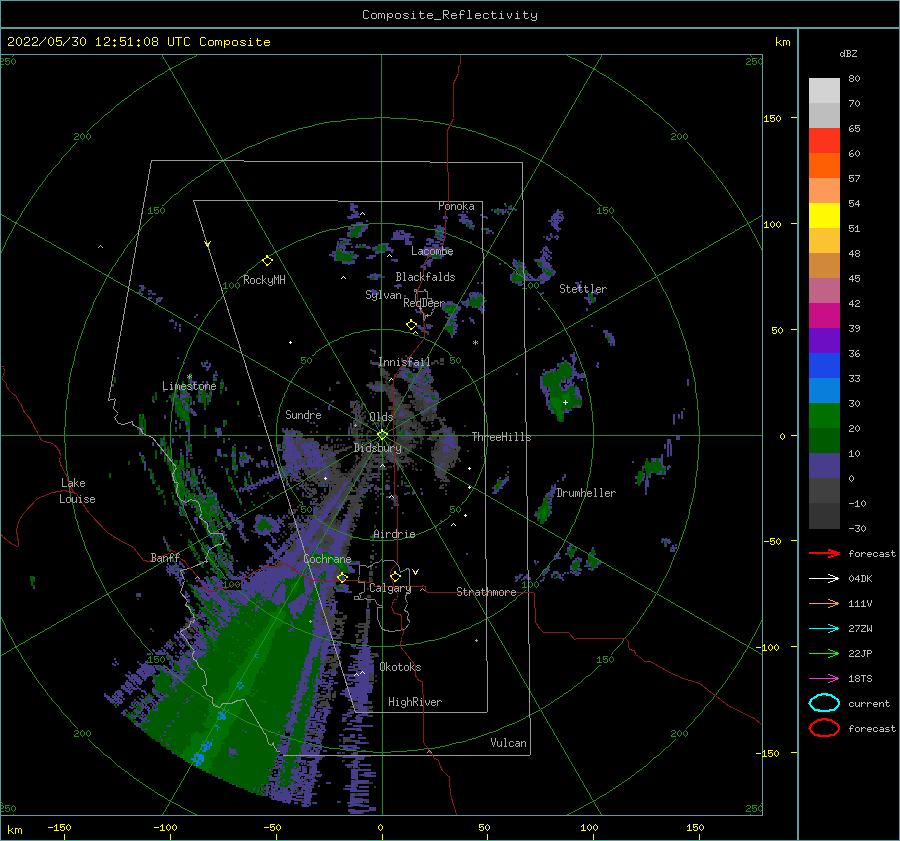The image size is (900, 841).
Task: Click the 39 dBZ purple legend swatch
Action: point(824,340)
